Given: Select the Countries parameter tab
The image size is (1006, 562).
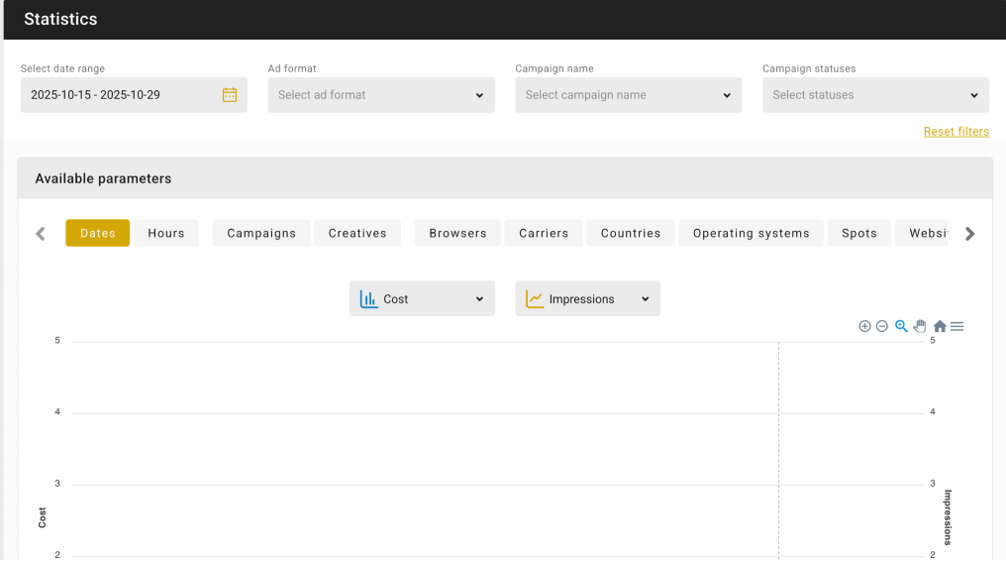Looking at the screenshot, I should (x=630, y=233).
